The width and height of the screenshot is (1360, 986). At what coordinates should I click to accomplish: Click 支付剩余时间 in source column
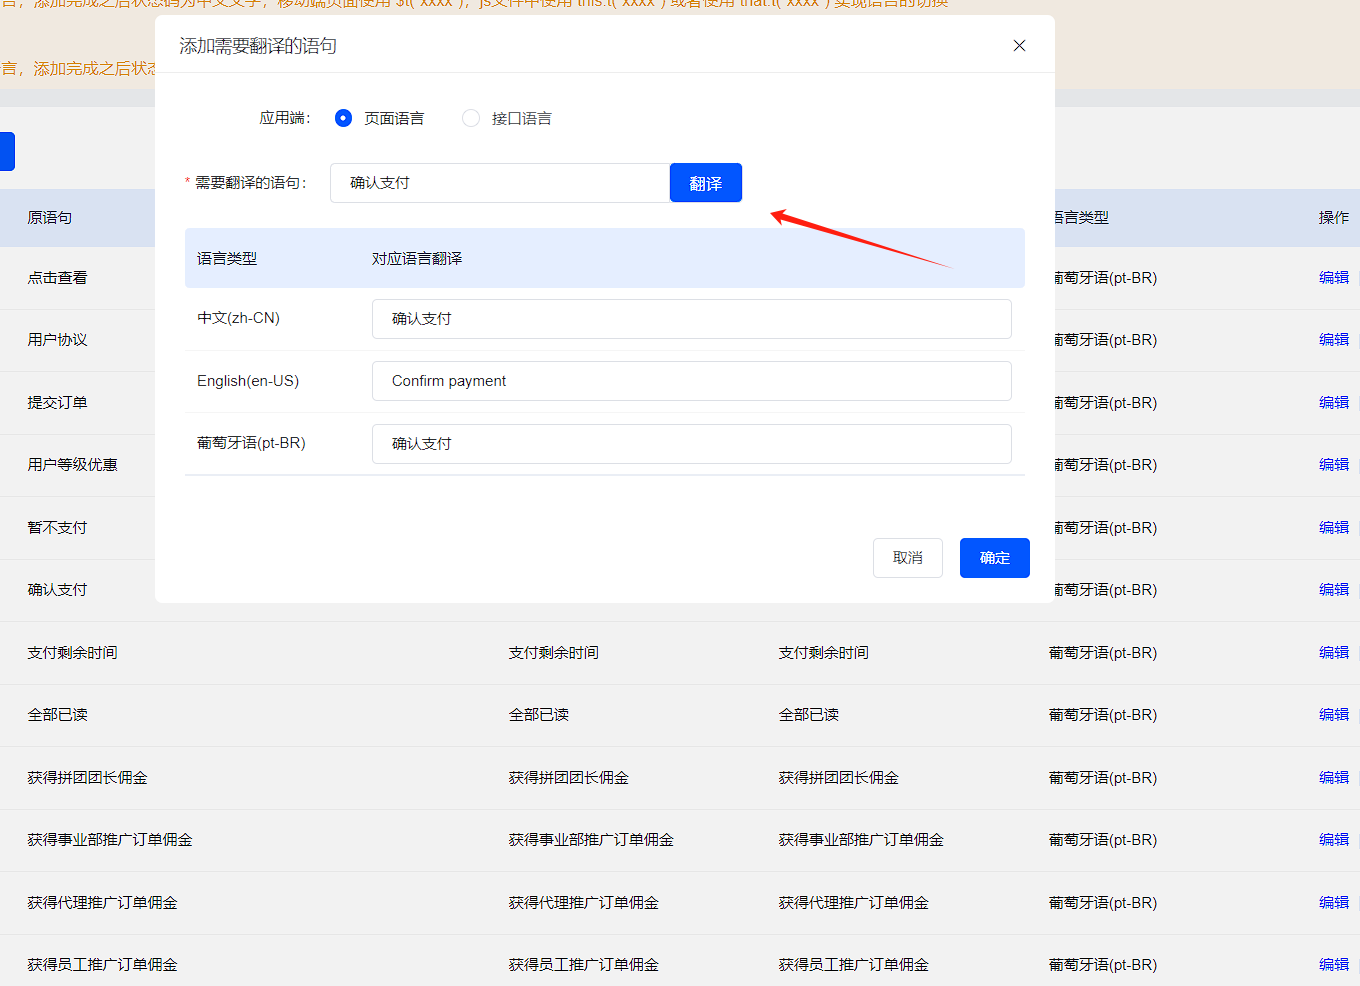[x=72, y=653]
